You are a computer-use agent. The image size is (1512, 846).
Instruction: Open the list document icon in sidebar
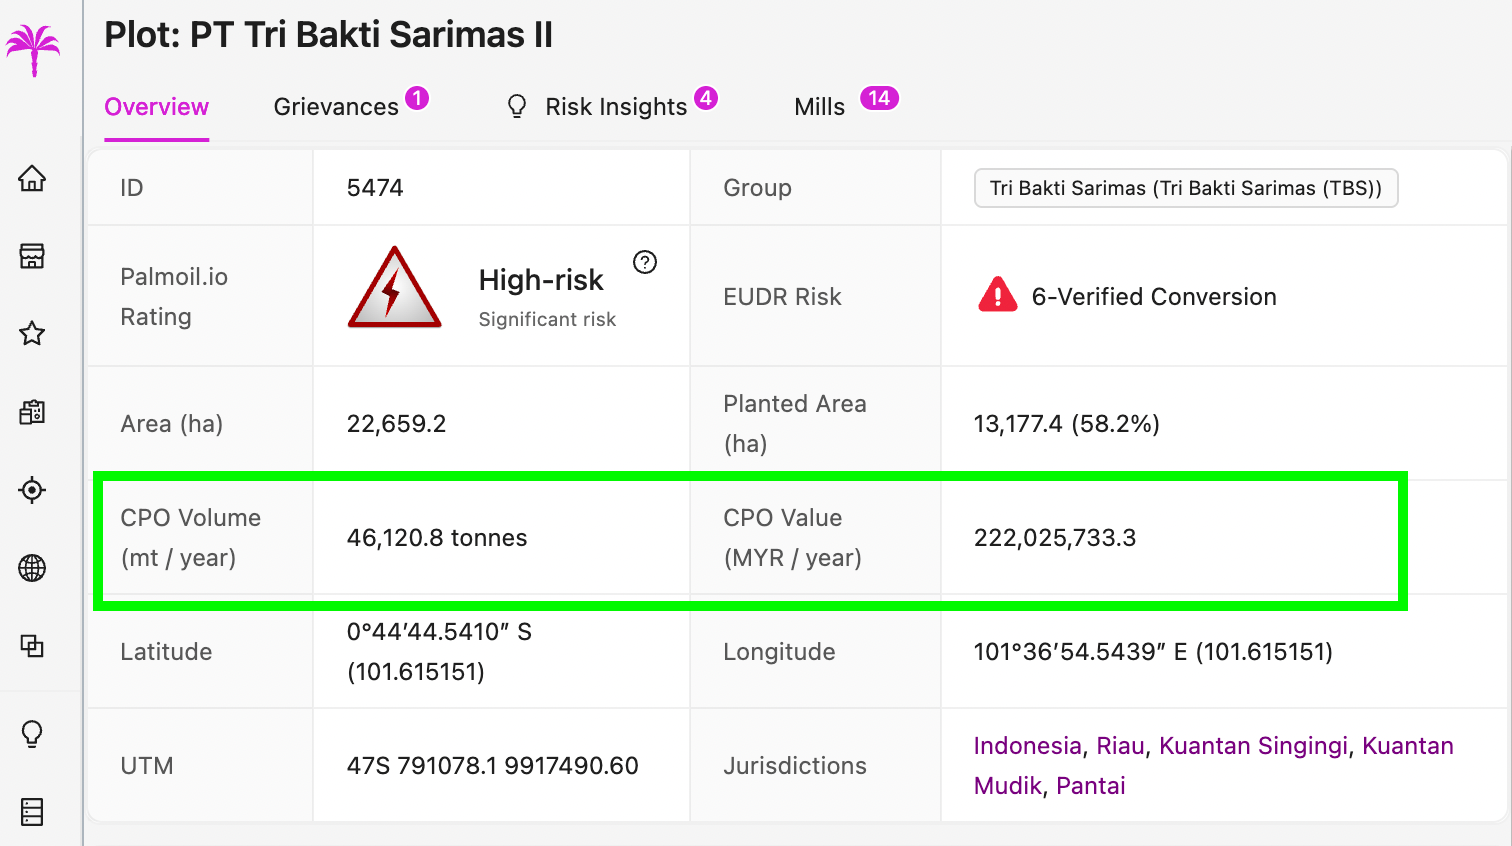tap(32, 812)
